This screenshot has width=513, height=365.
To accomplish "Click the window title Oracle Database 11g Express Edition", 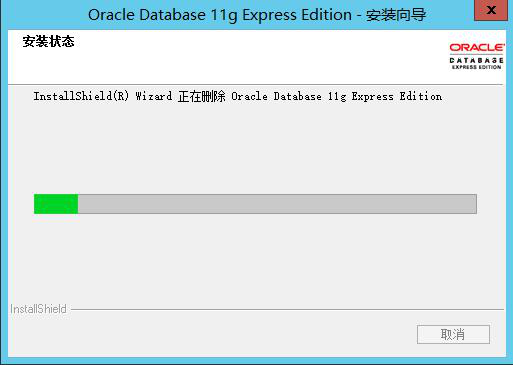I will tap(220, 15).
